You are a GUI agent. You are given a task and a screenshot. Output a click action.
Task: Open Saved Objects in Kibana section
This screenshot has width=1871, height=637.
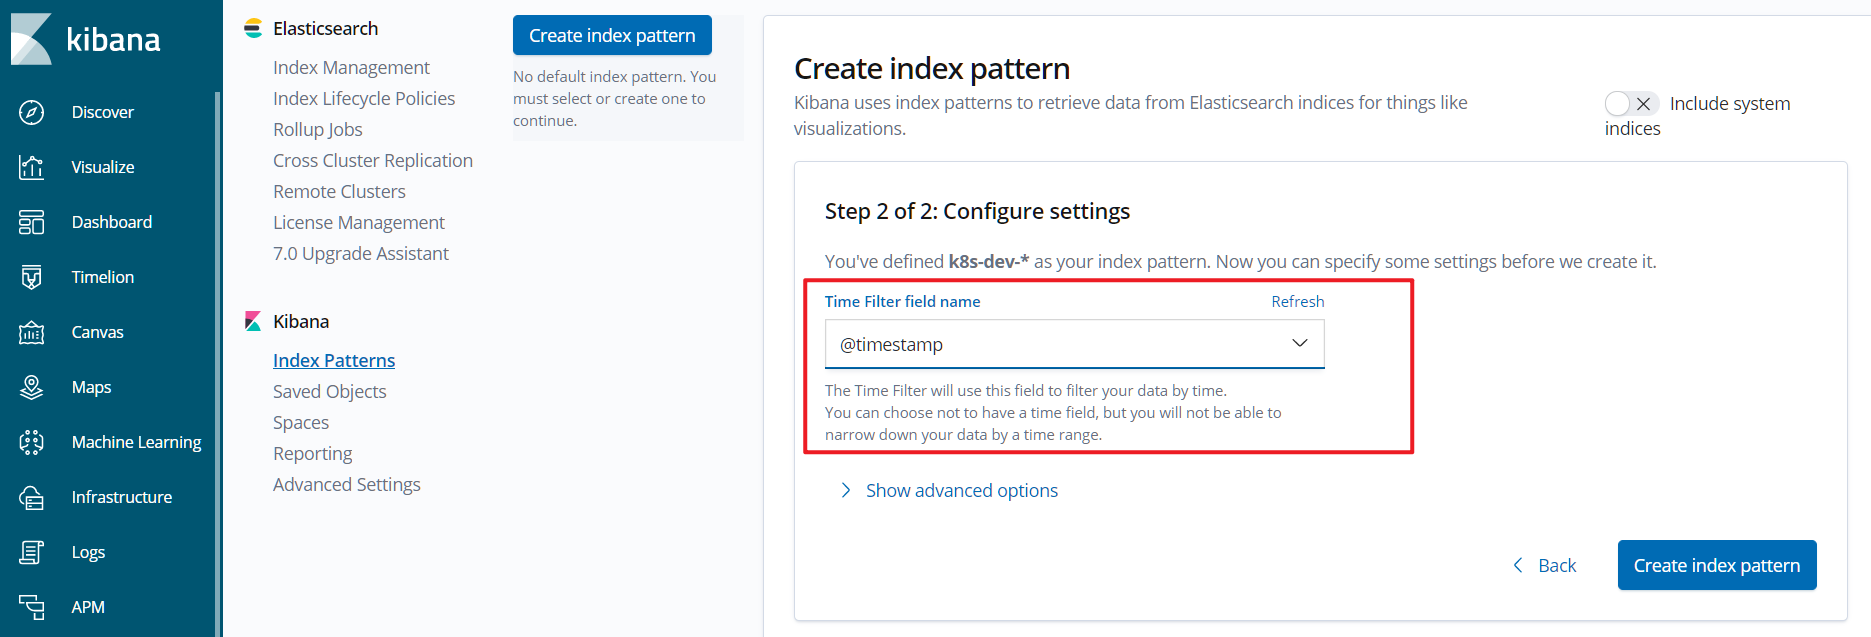click(x=329, y=392)
